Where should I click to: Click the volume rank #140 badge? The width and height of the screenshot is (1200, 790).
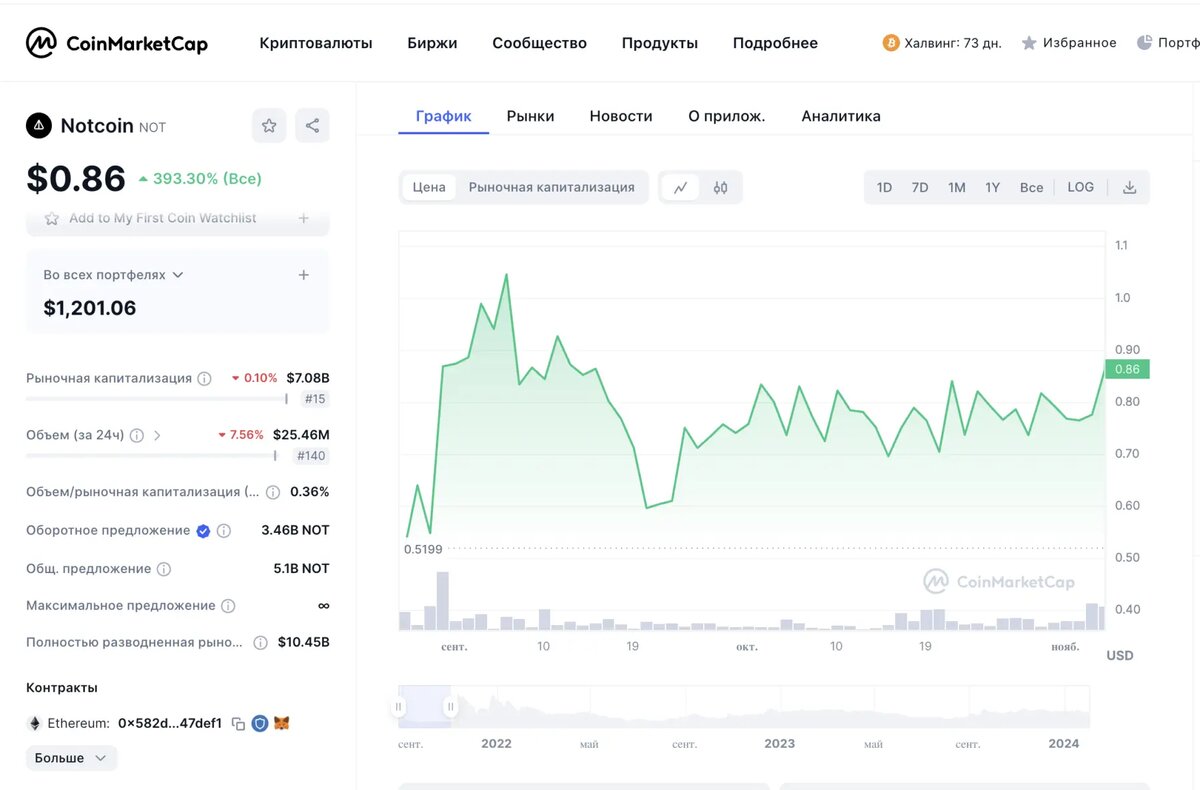[312, 456]
